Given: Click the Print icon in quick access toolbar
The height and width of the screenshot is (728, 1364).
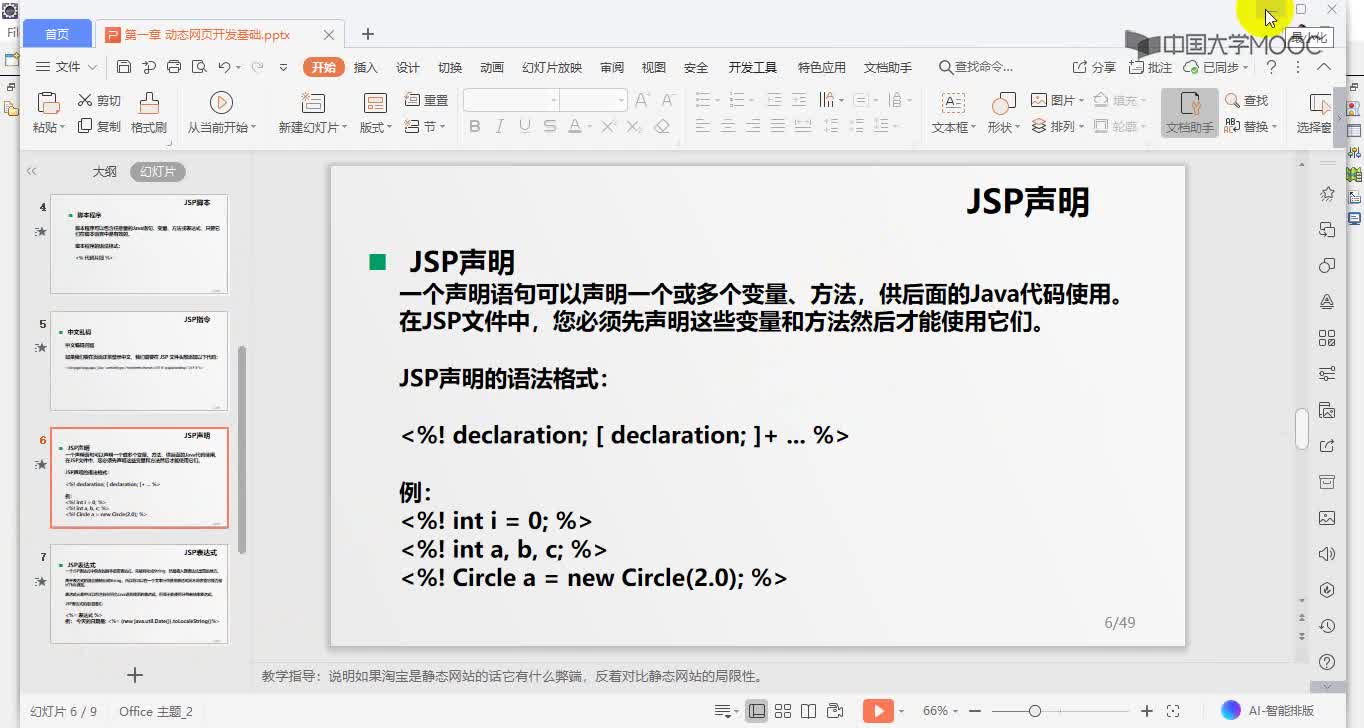Looking at the screenshot, I should [174, 67].
